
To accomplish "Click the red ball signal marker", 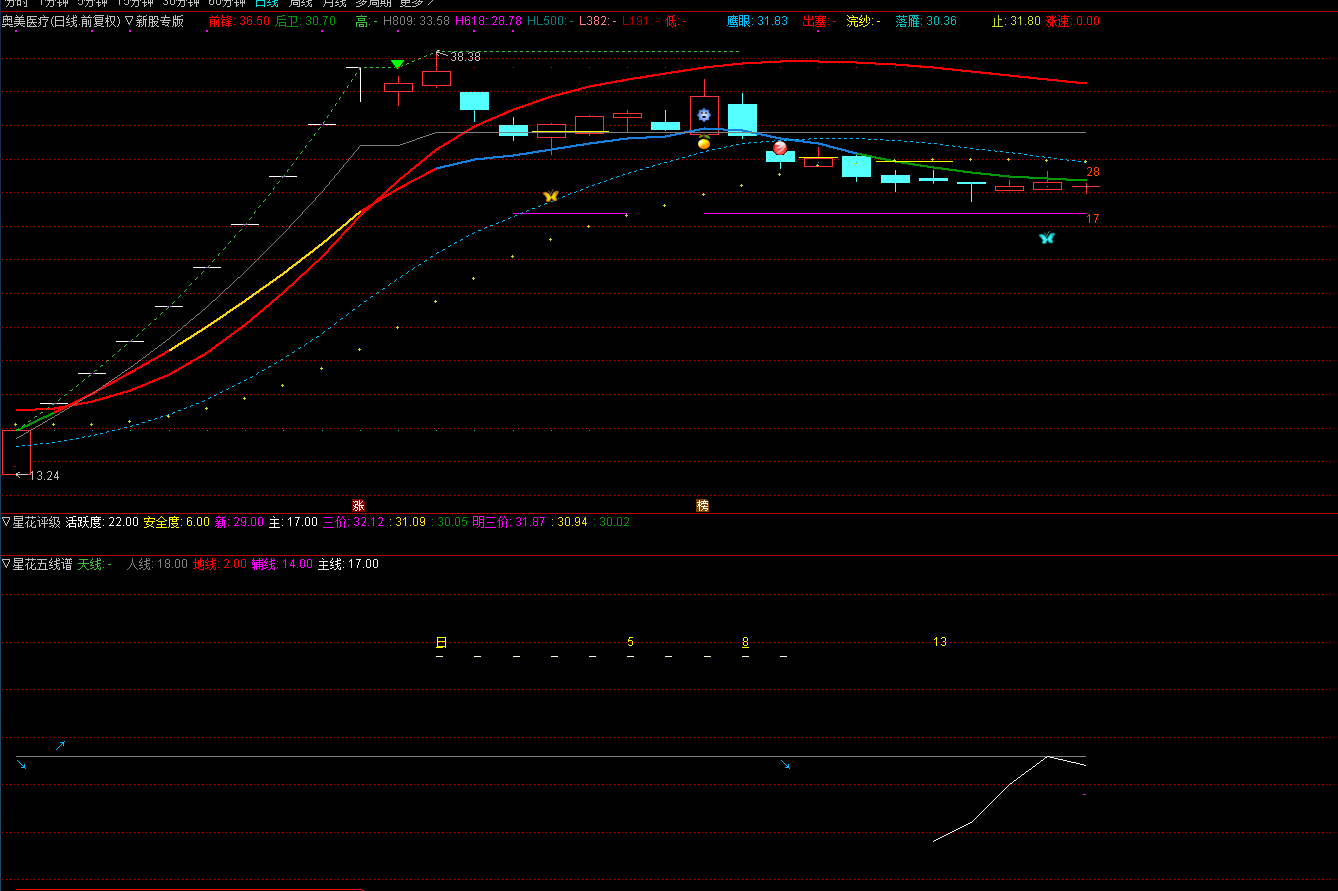I will coord(780,148).
